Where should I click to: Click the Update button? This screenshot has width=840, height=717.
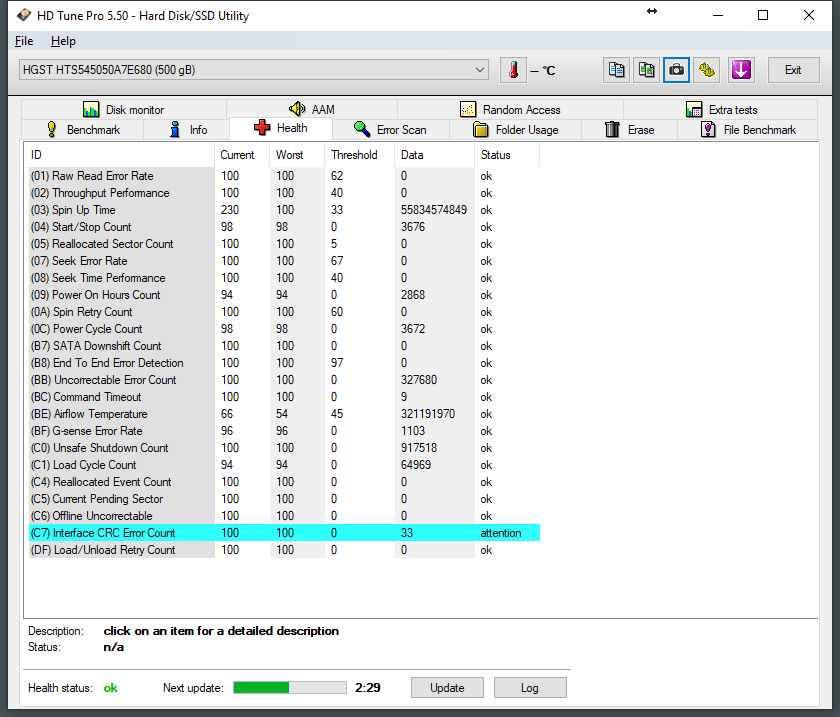[x=447, y=688]
